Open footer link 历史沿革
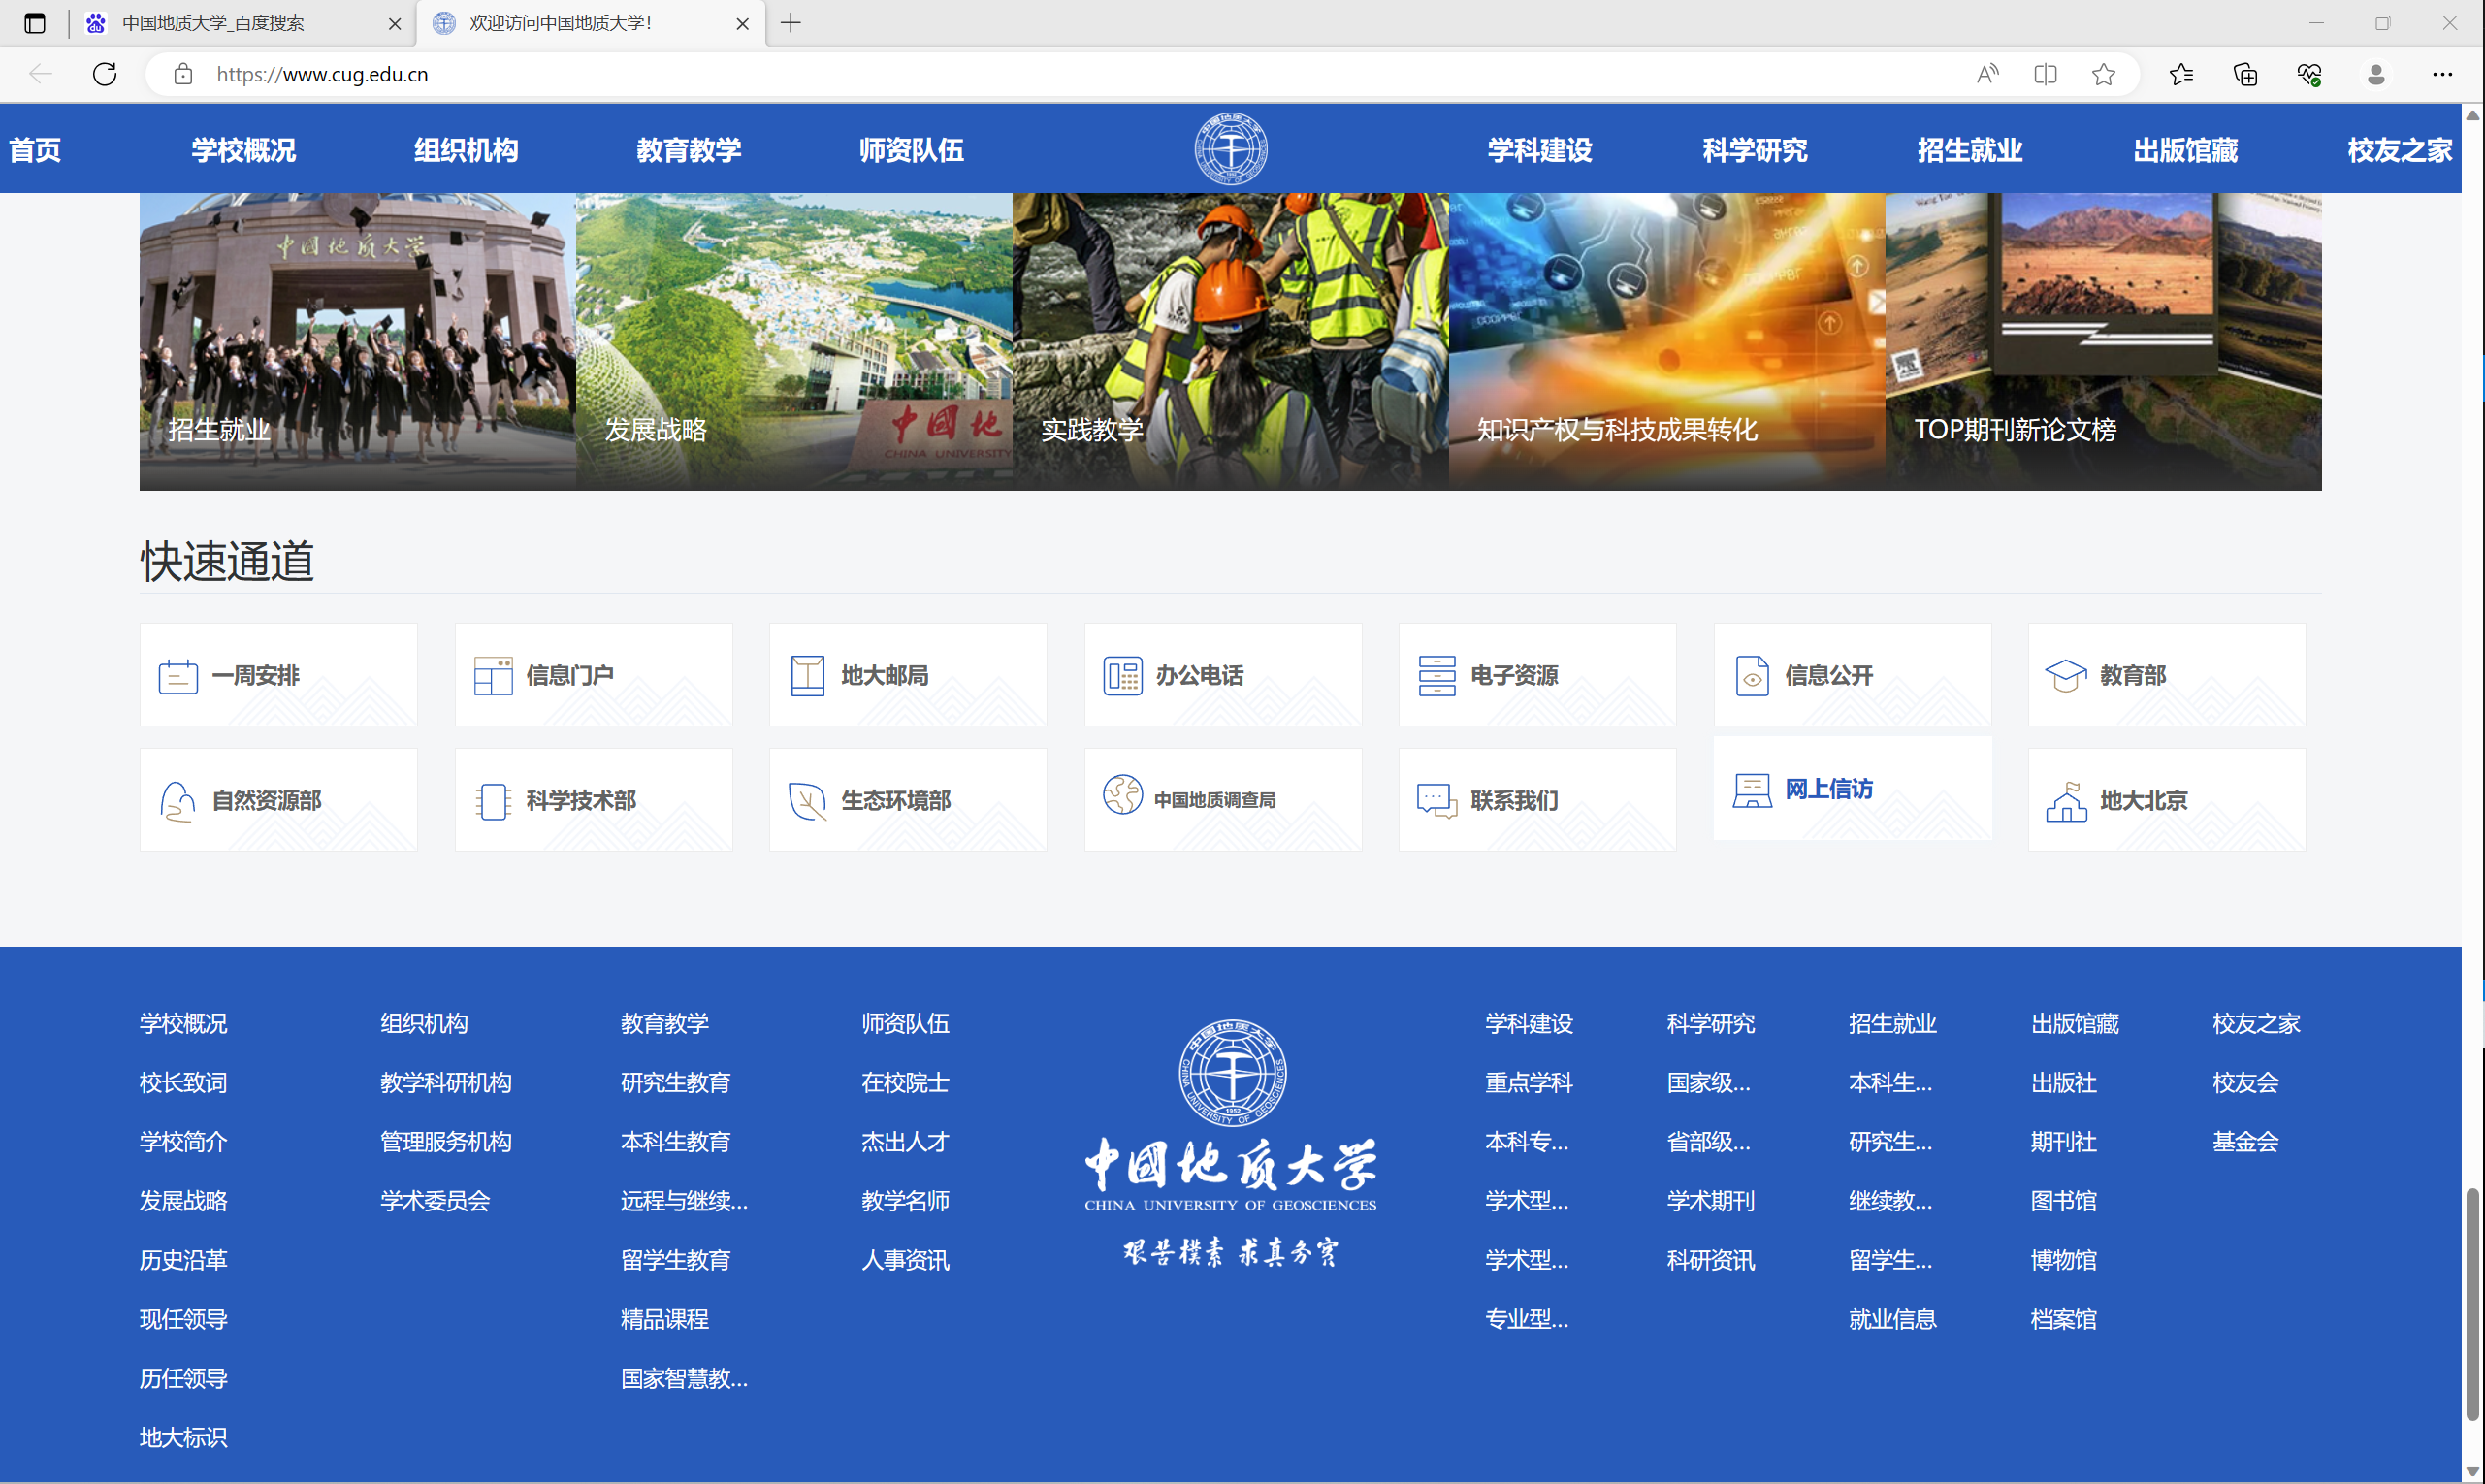The height and width of the screenshot is (1484, 2485). pos(184,1260)
